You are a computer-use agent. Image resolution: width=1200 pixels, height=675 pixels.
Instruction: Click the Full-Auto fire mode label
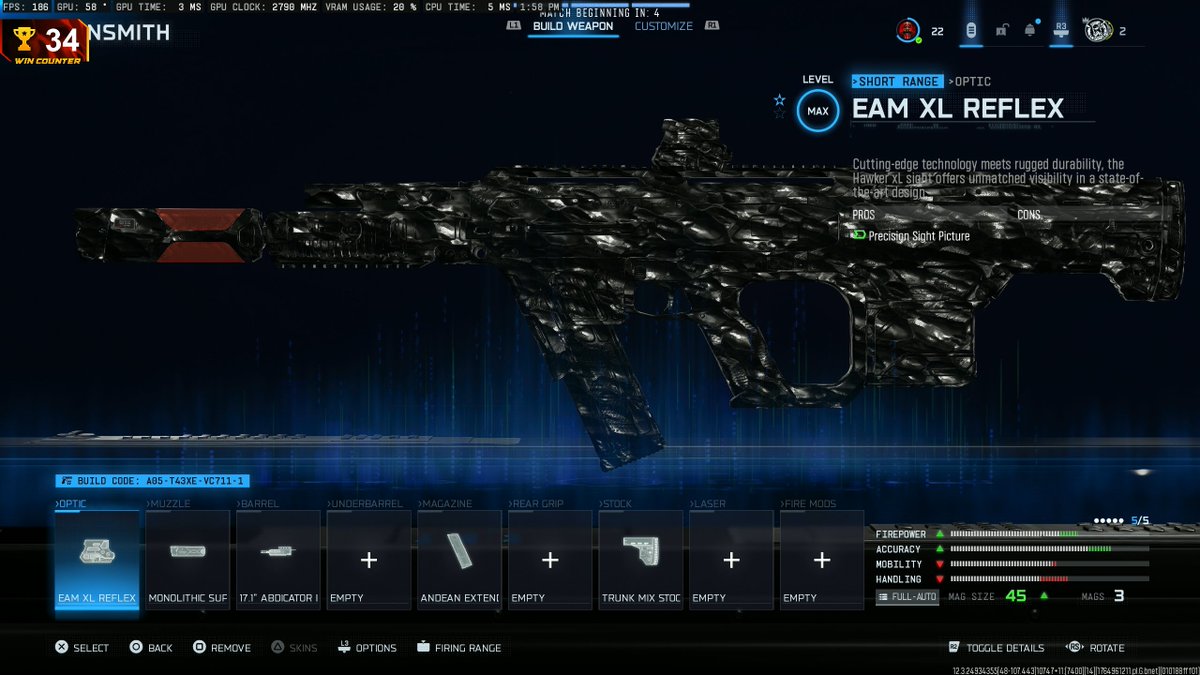(907, 597)
